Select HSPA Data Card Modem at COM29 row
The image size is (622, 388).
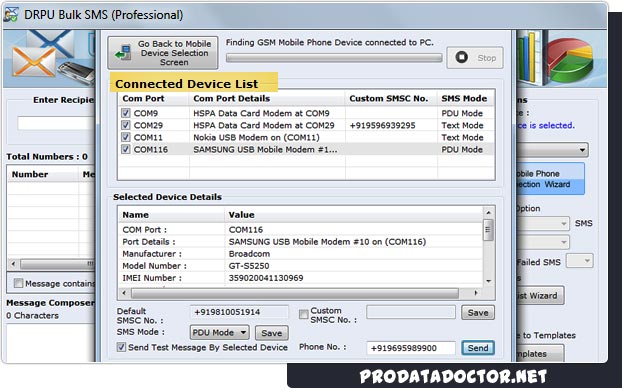(x=306, y=125)
